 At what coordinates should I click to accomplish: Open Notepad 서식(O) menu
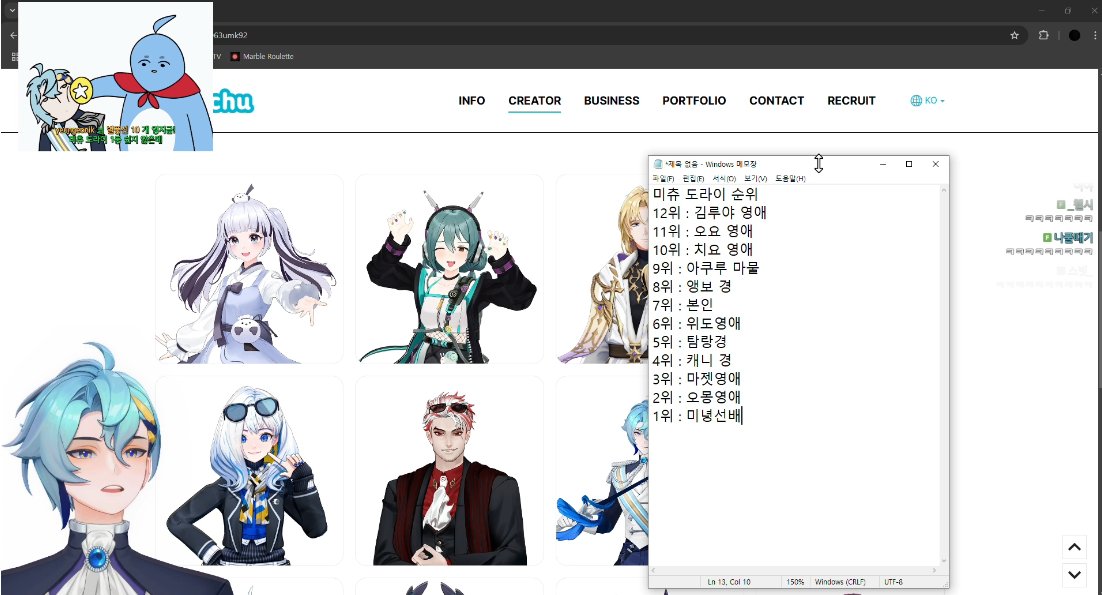tap(724, 178)
